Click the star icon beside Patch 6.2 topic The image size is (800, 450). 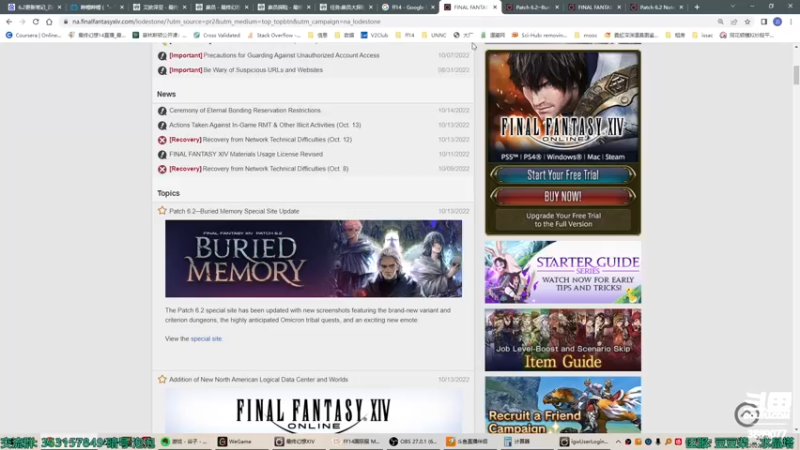coord(162,211)
